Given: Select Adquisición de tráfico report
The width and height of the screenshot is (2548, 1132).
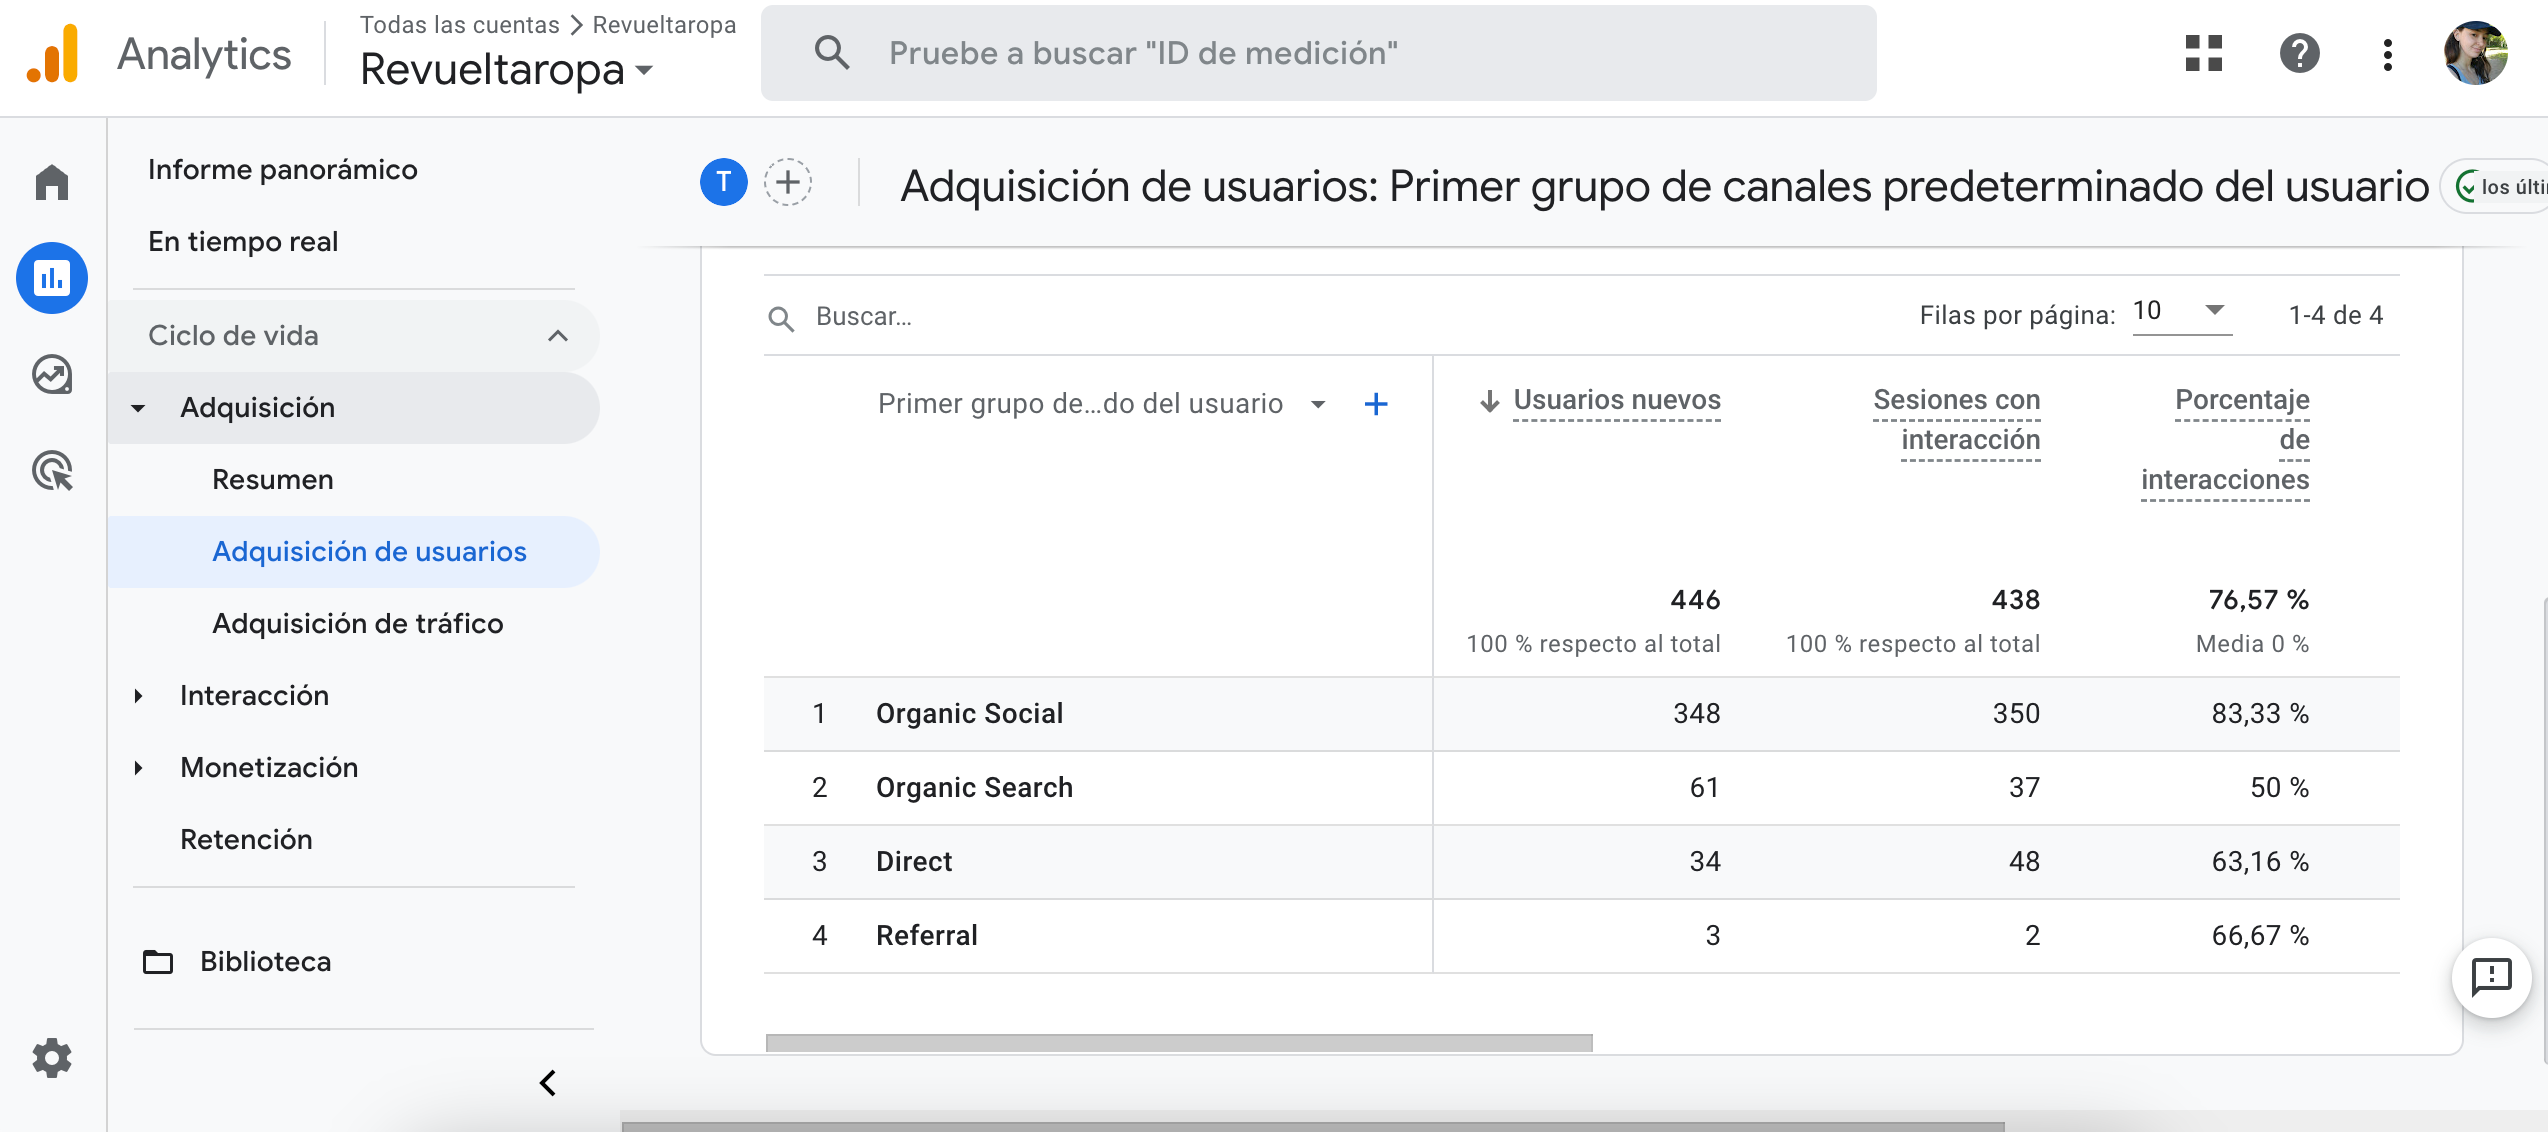Looking at the screenshot, I should point(357,624).
